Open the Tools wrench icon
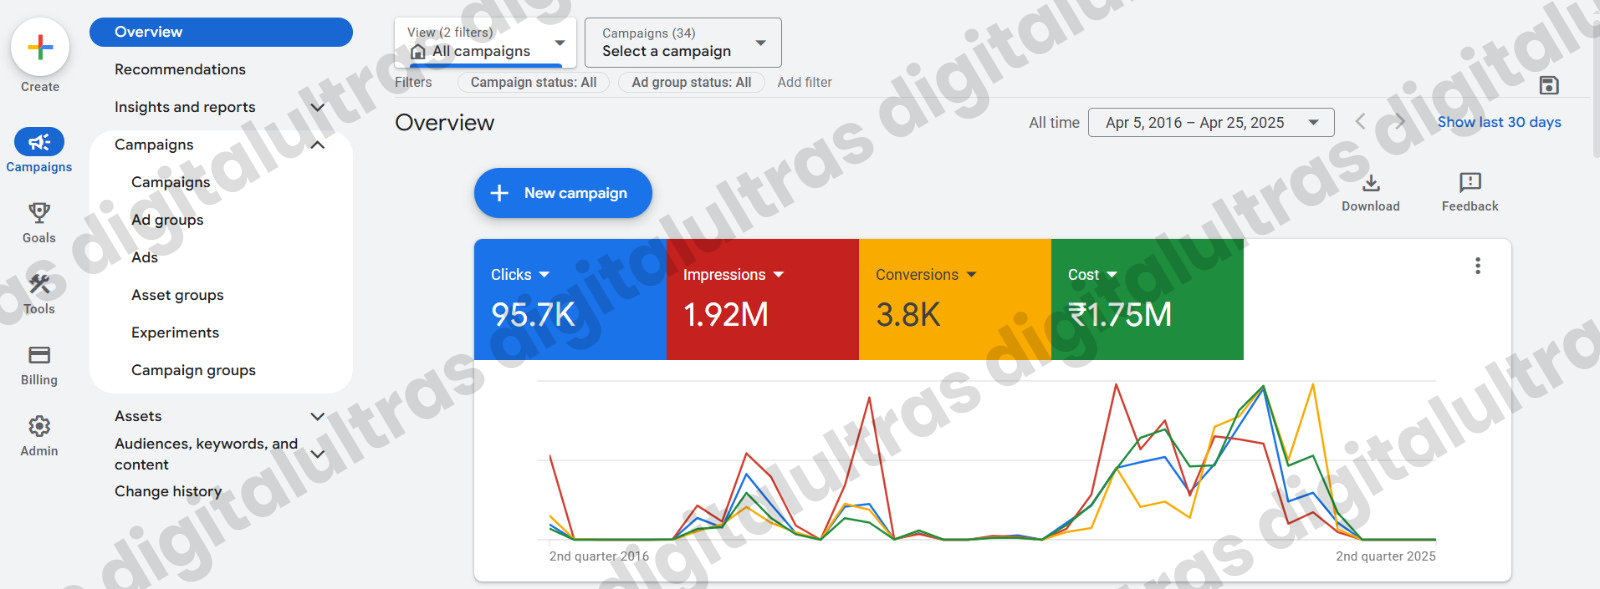The width and height of the screenshot is (1600, 589). 39,284
